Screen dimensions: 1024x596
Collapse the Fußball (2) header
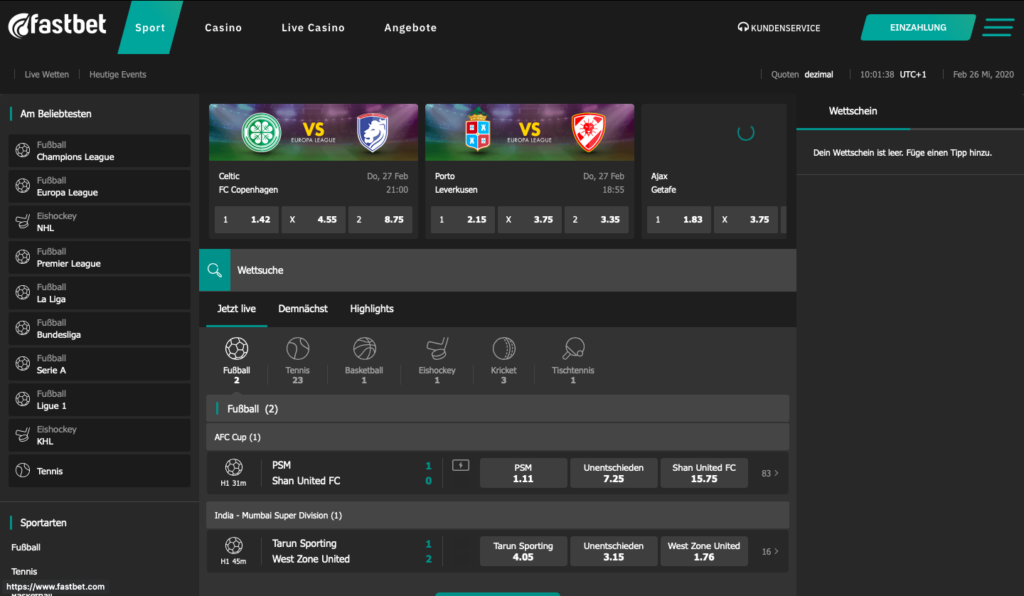tap(498, 409)
